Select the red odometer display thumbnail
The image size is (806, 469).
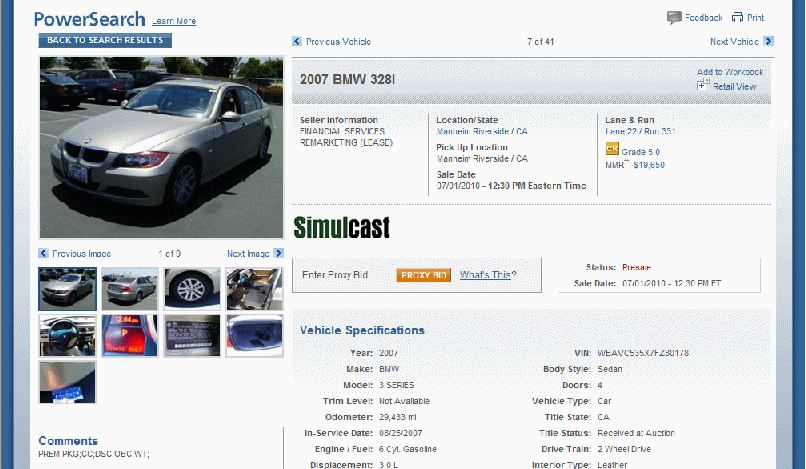coord(130,336)
